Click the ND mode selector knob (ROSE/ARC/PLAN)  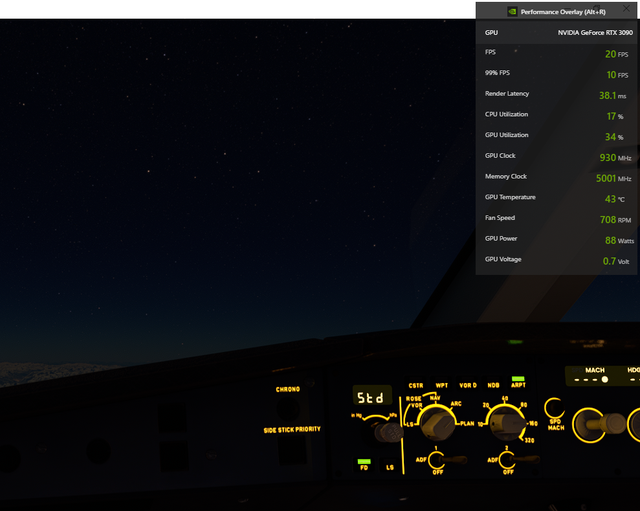click(x=437, y=423)
